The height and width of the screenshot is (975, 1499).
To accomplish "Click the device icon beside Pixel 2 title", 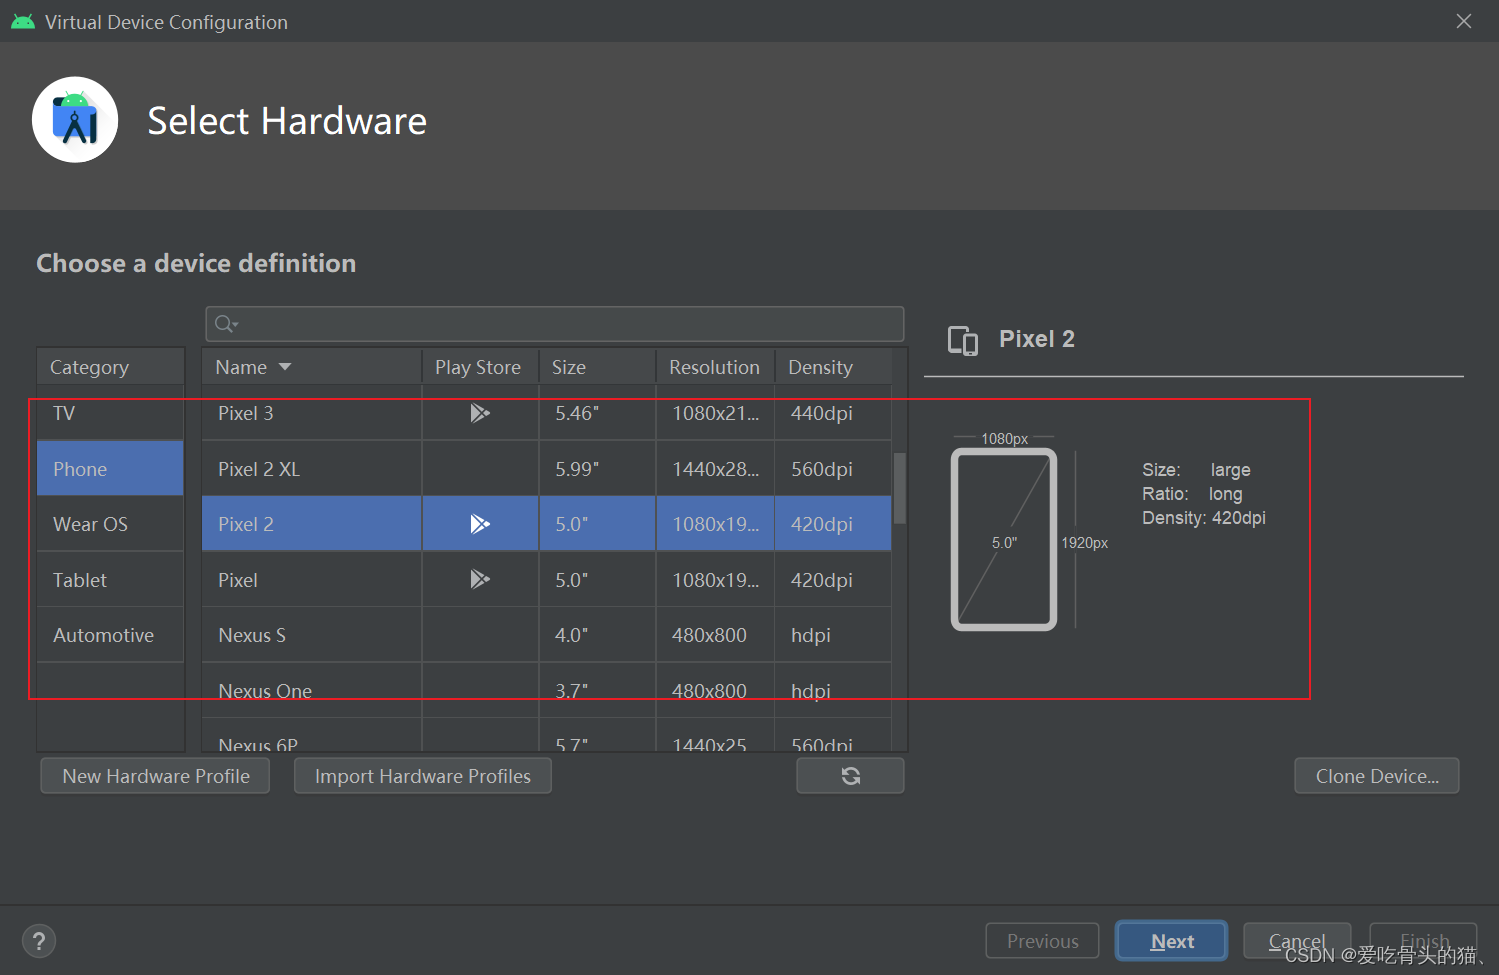I will click(x=963, y=341).
